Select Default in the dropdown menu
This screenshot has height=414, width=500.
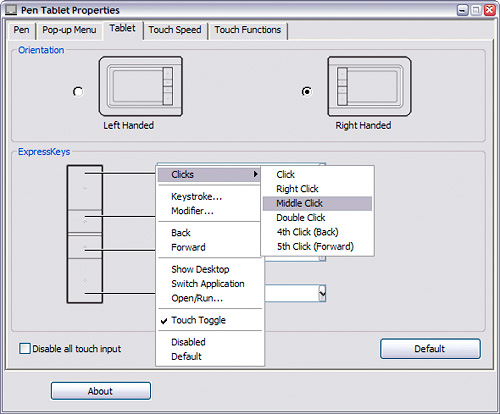(210, 357)
